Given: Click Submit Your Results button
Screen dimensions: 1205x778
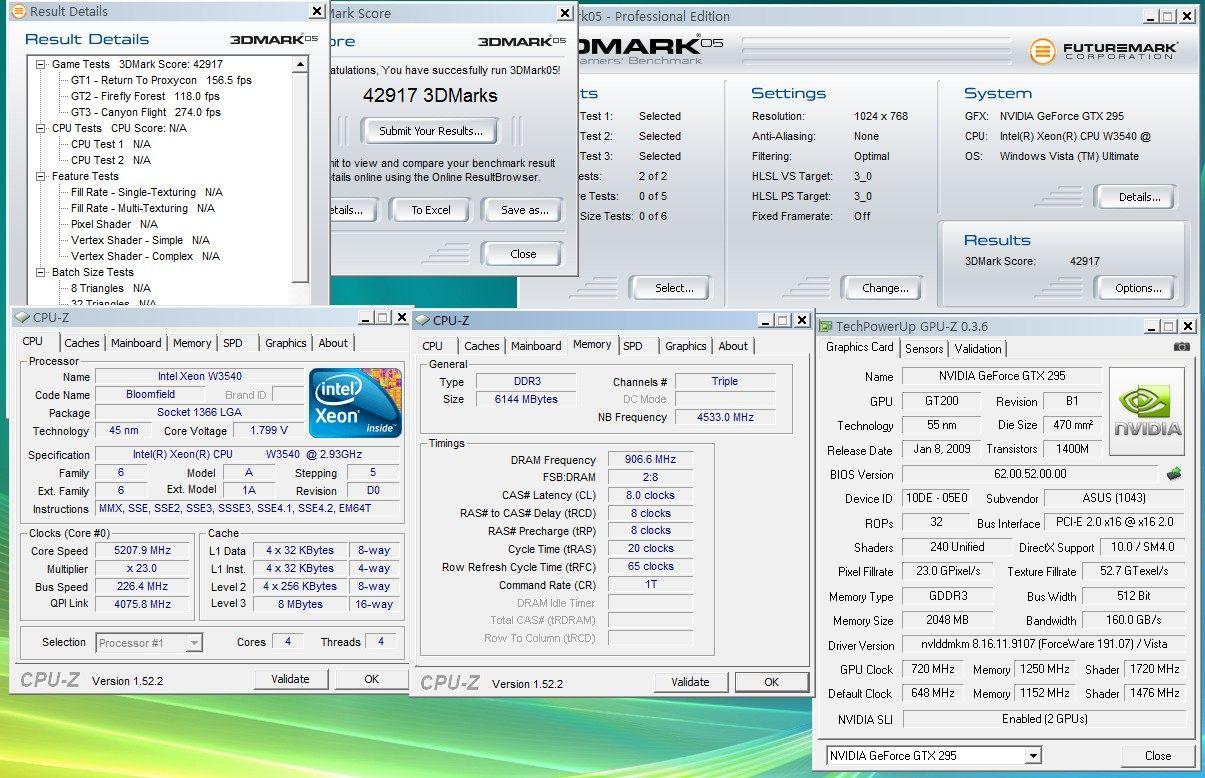Looking at the screenshot, I should click(x=431, y=130).
